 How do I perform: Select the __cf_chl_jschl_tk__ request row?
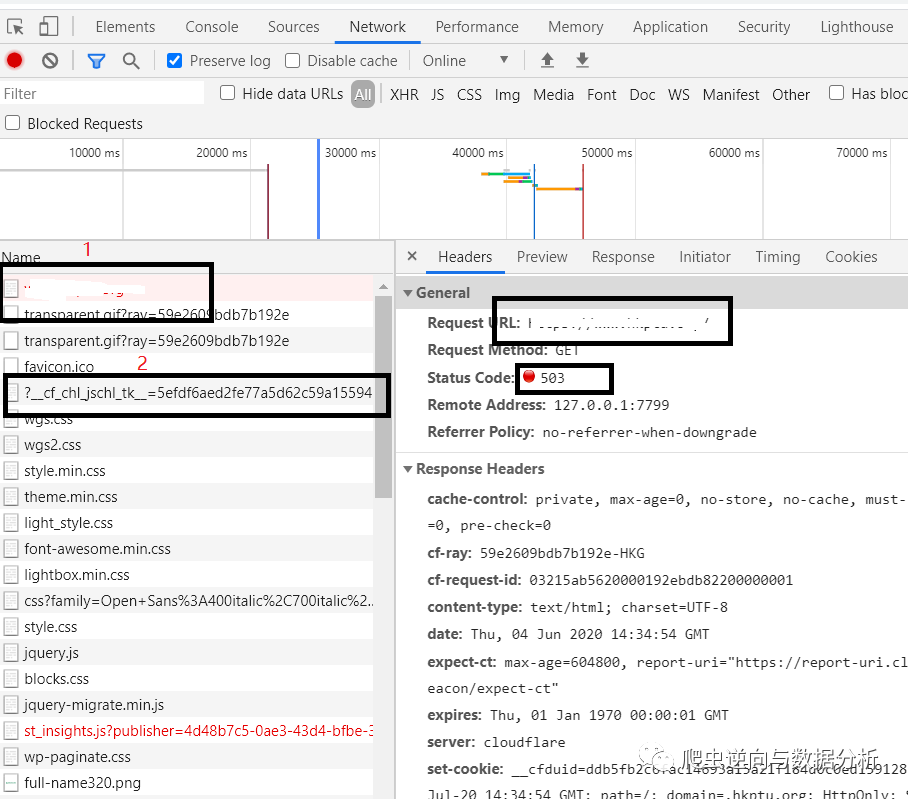[186, 393]
